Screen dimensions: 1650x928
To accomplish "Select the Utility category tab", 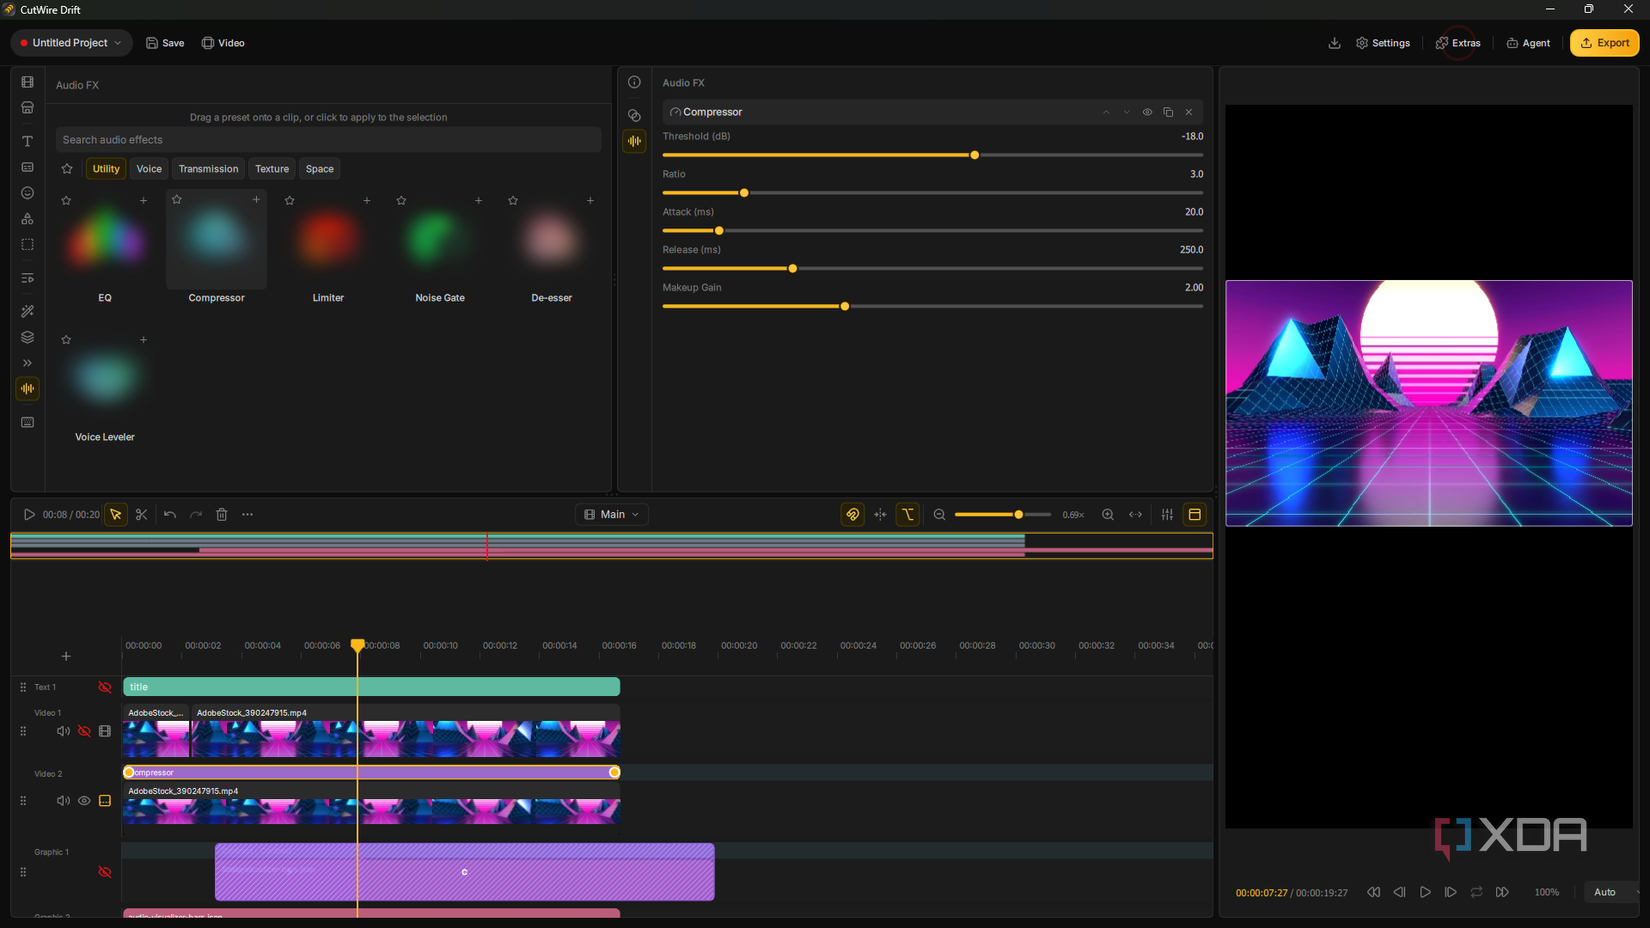I will (x=106, y=169).
